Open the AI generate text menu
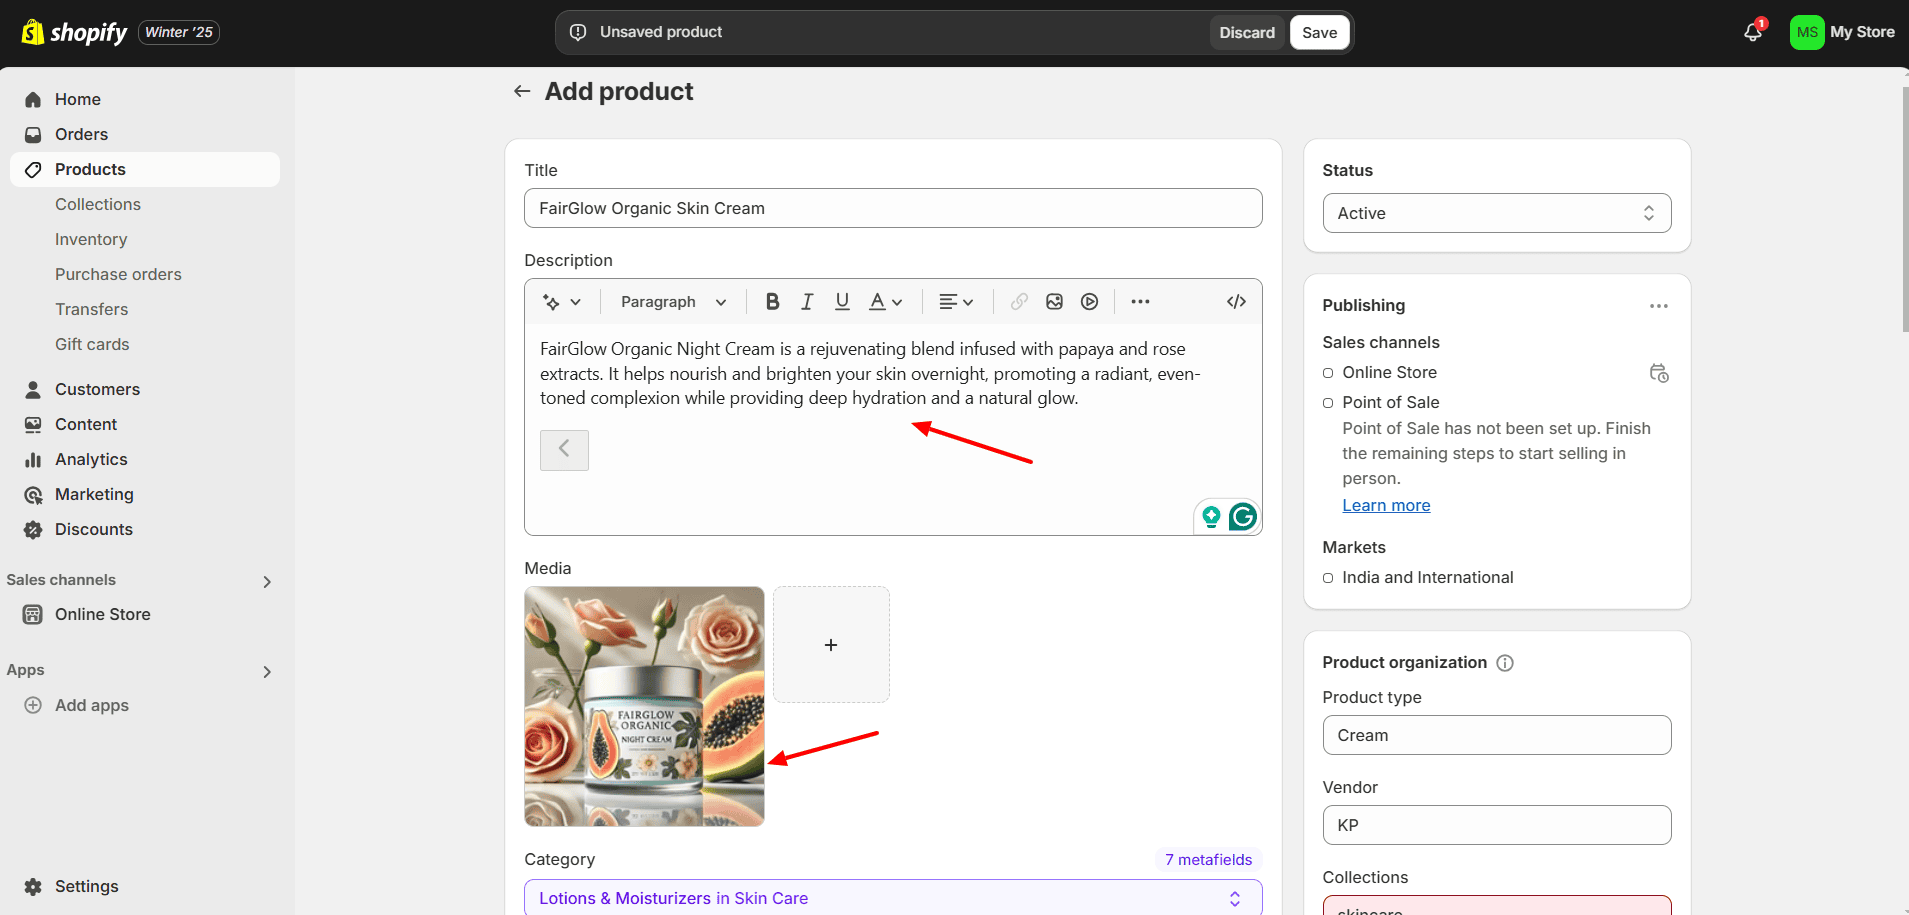The height and width of the screenshot is (915, 1909). tap(561, 302)
